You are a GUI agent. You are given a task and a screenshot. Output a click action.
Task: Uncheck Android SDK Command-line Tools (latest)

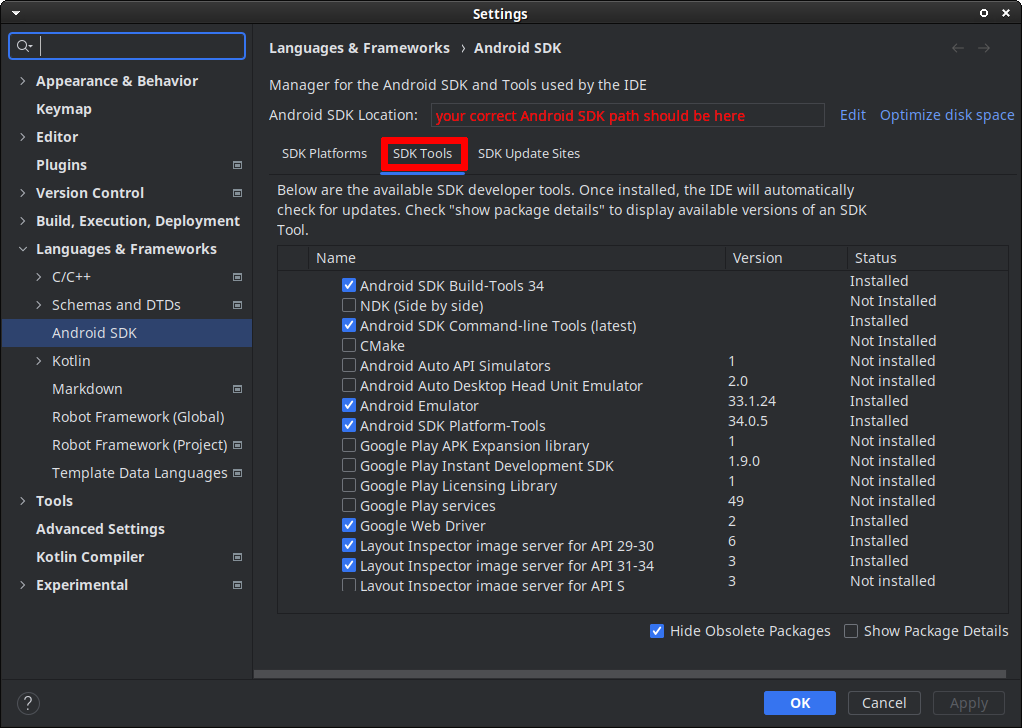349,325
